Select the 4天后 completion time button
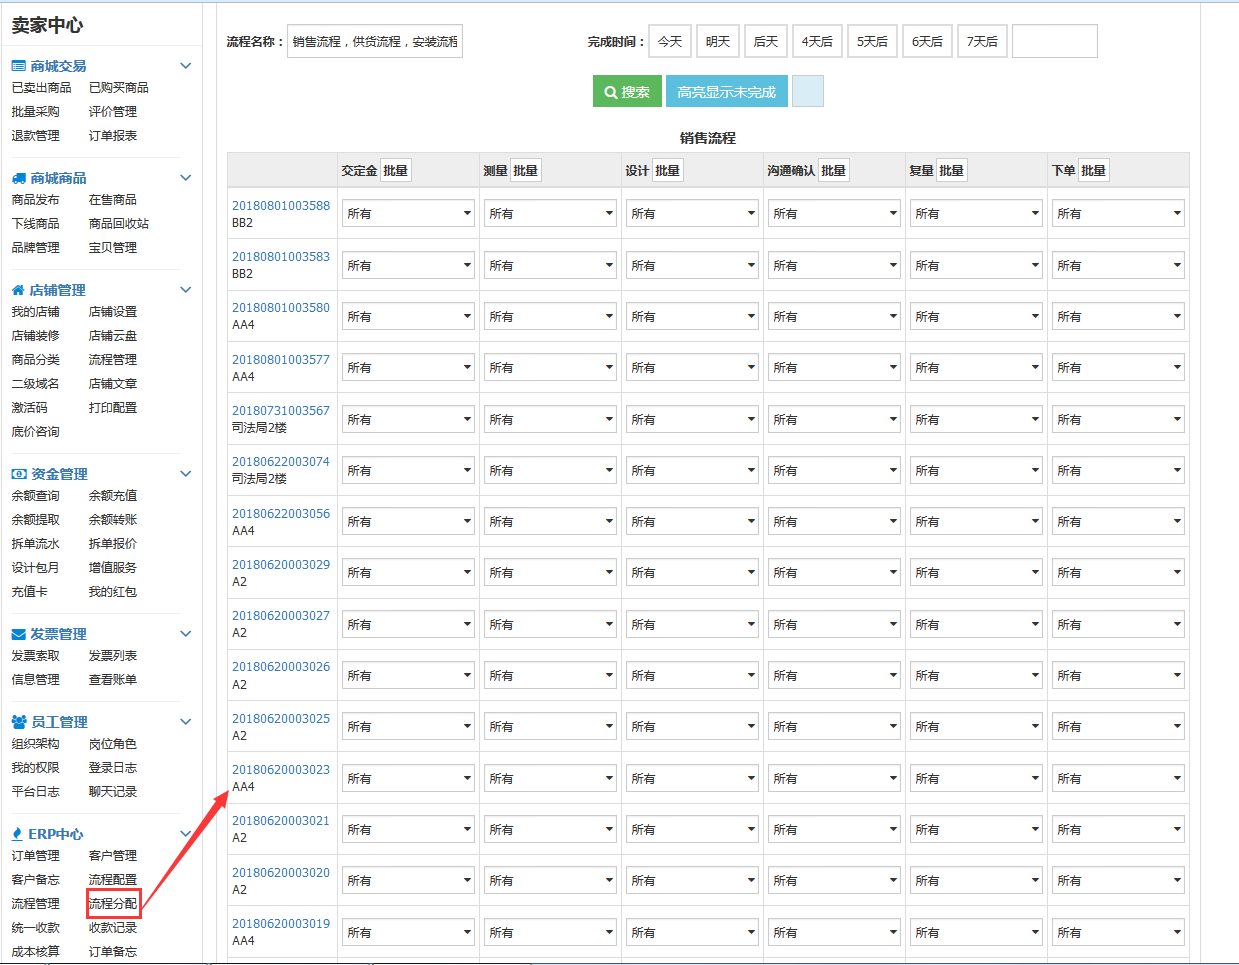Viewport: 1239px width, 965px height. (x=817, y=41)
